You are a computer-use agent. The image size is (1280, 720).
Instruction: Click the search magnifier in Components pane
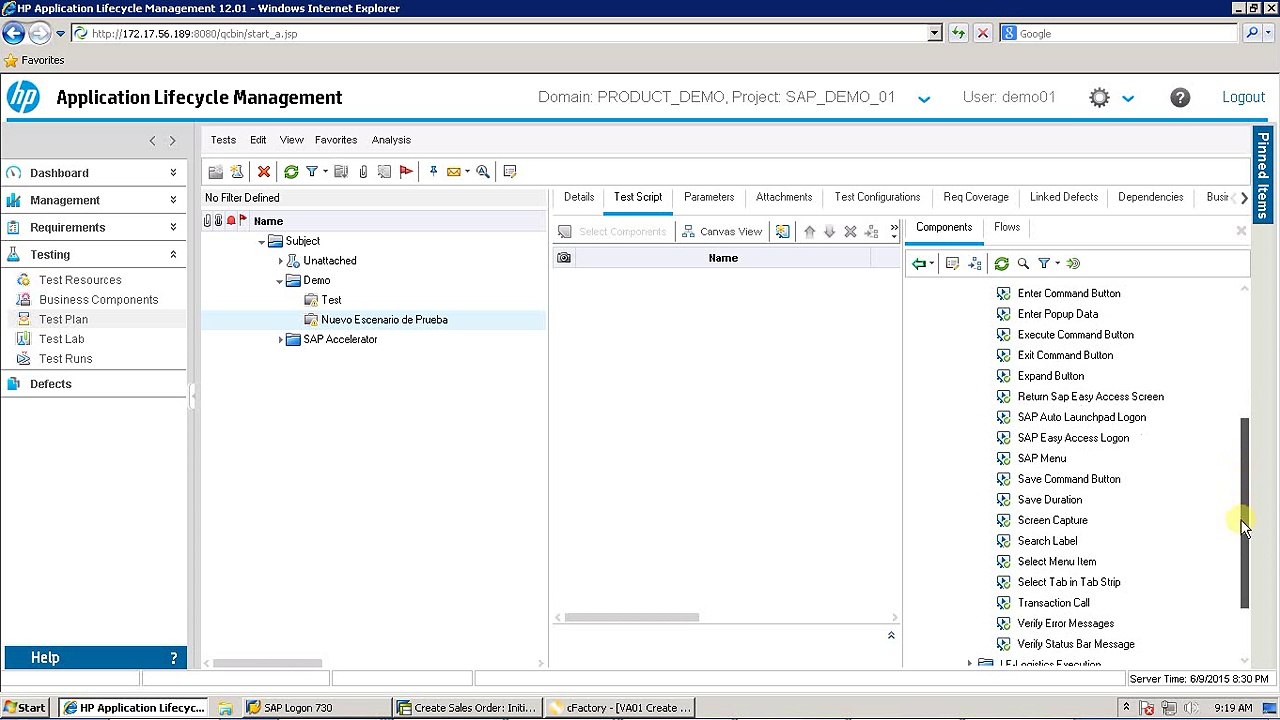[1023, 264]
